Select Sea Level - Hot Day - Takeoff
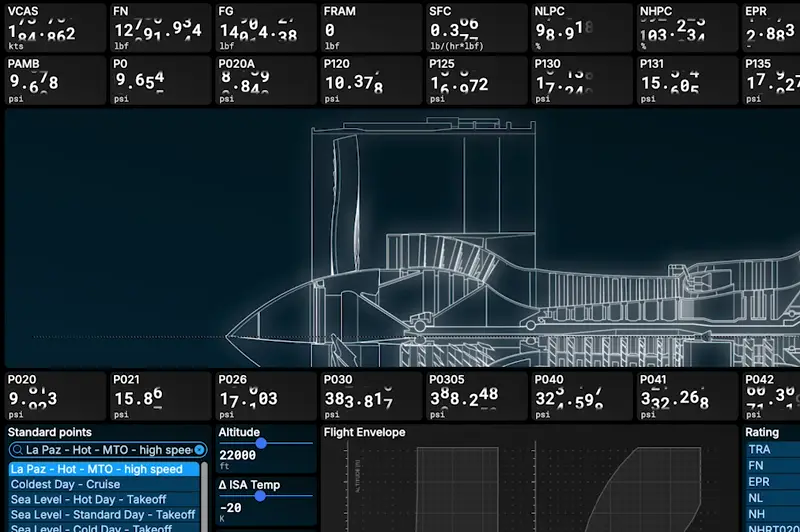Screen dimensions: 800x532 pyautogui.click(x=104, y=499)
